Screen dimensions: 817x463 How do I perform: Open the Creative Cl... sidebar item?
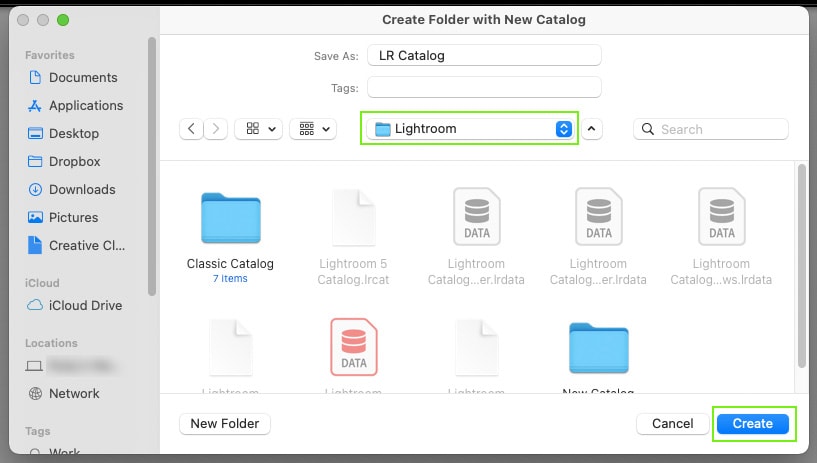(76, 245)
